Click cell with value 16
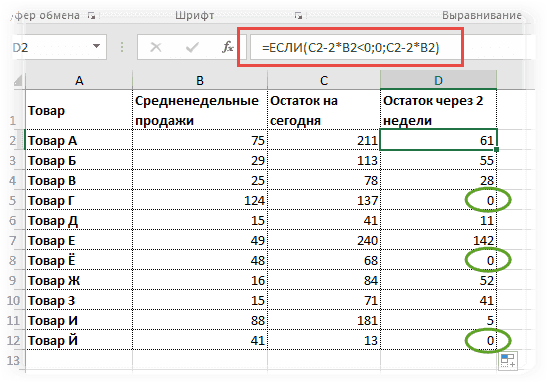The image size is (548, 383). [x=200, y=280]
